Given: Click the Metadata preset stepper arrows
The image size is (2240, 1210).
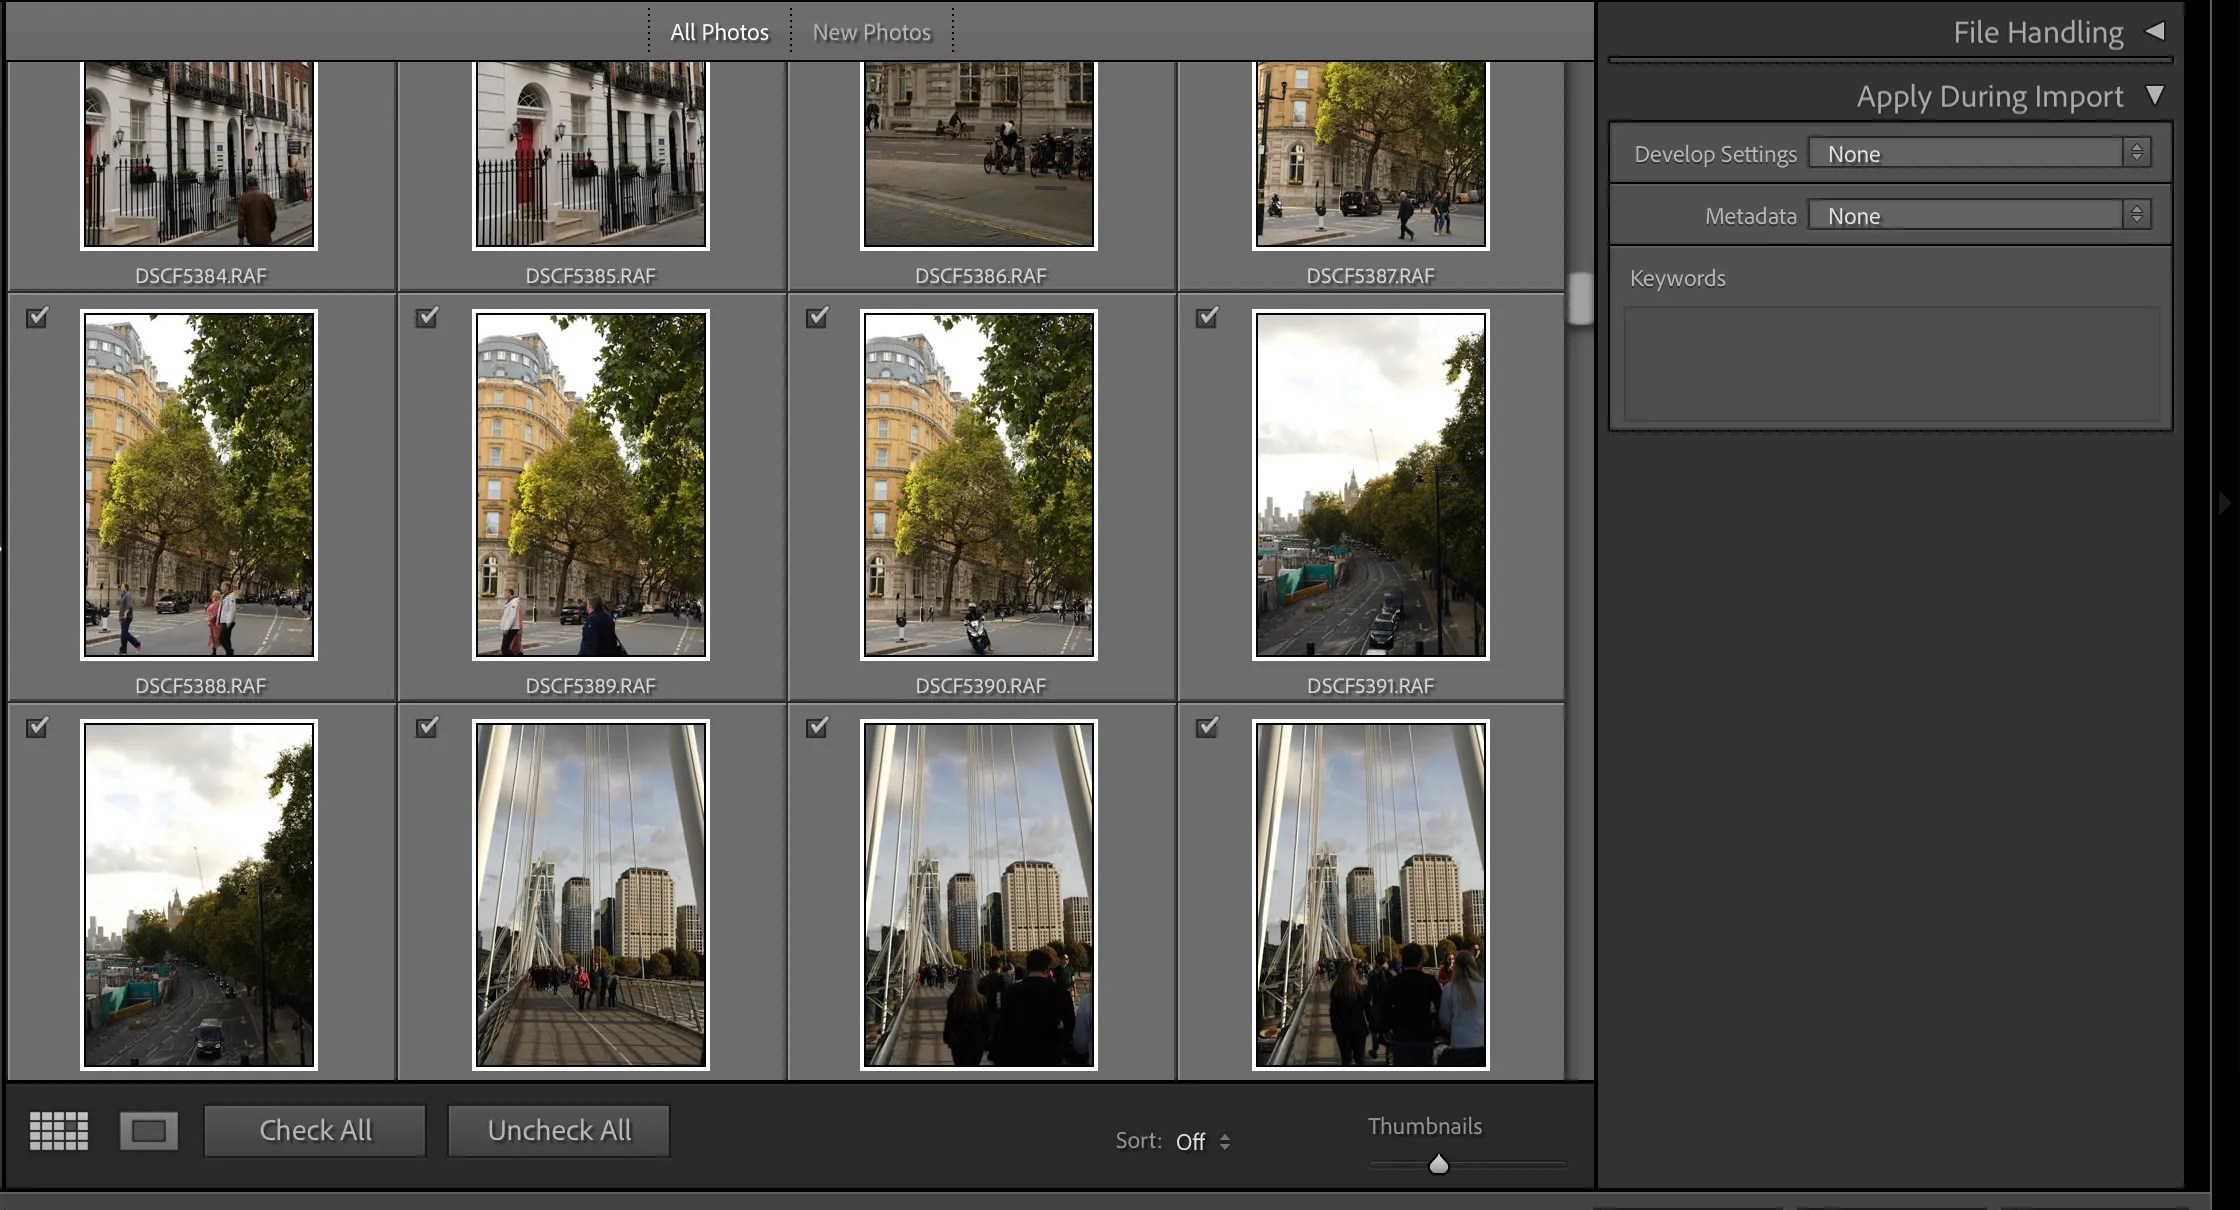Looking at the screenshot, I should [2138, 214].
